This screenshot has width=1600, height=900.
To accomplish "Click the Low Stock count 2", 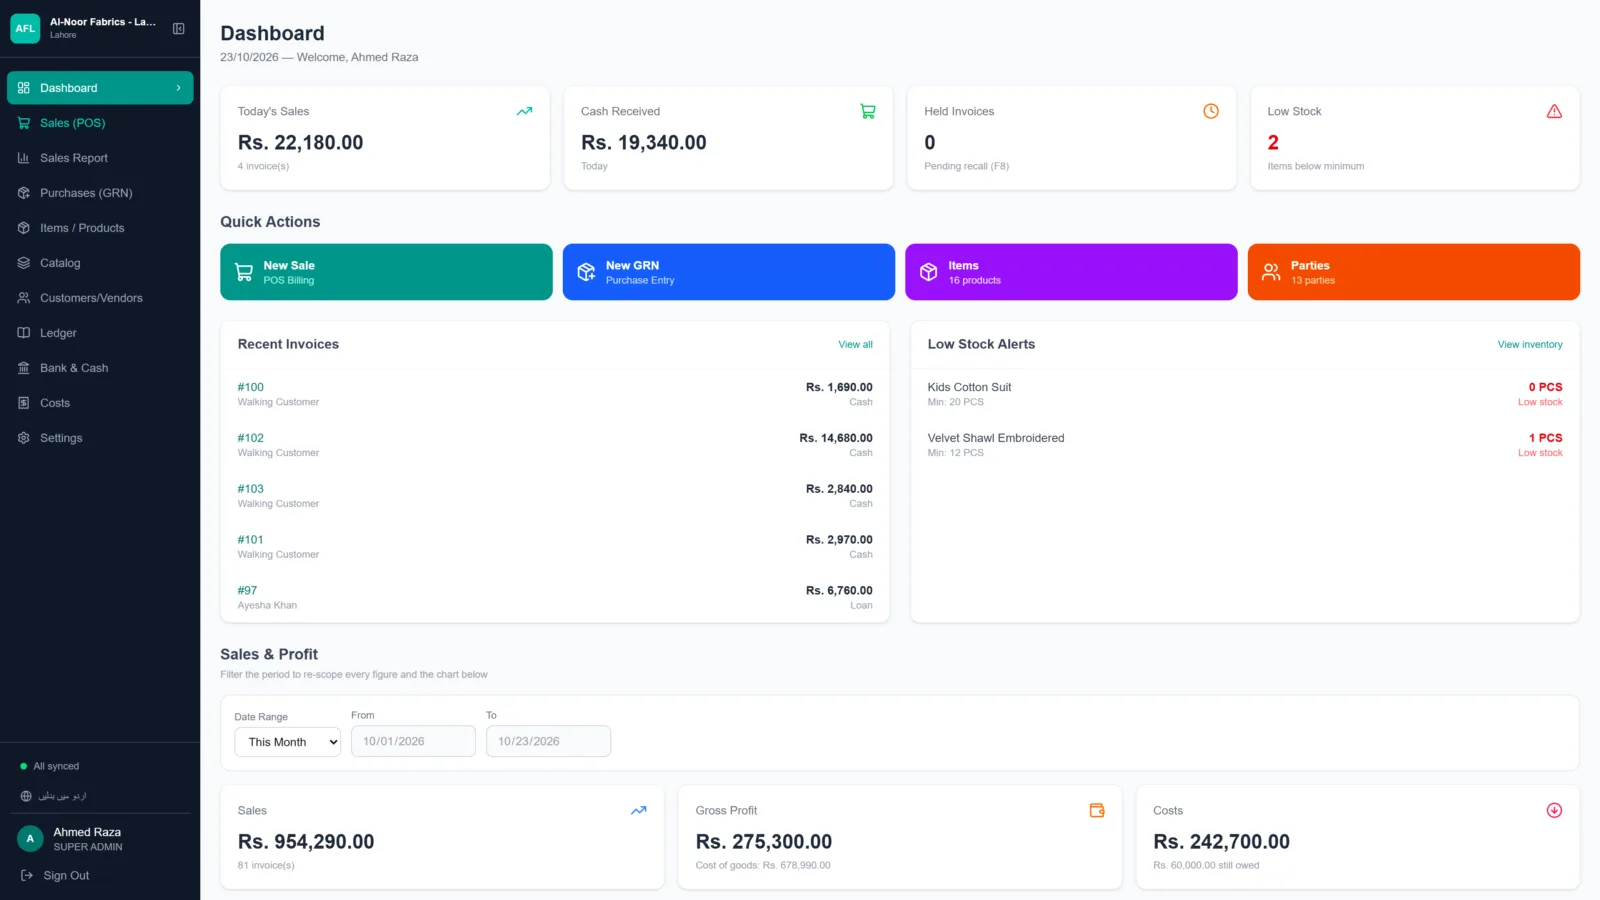I will [x=1273, y=142].
